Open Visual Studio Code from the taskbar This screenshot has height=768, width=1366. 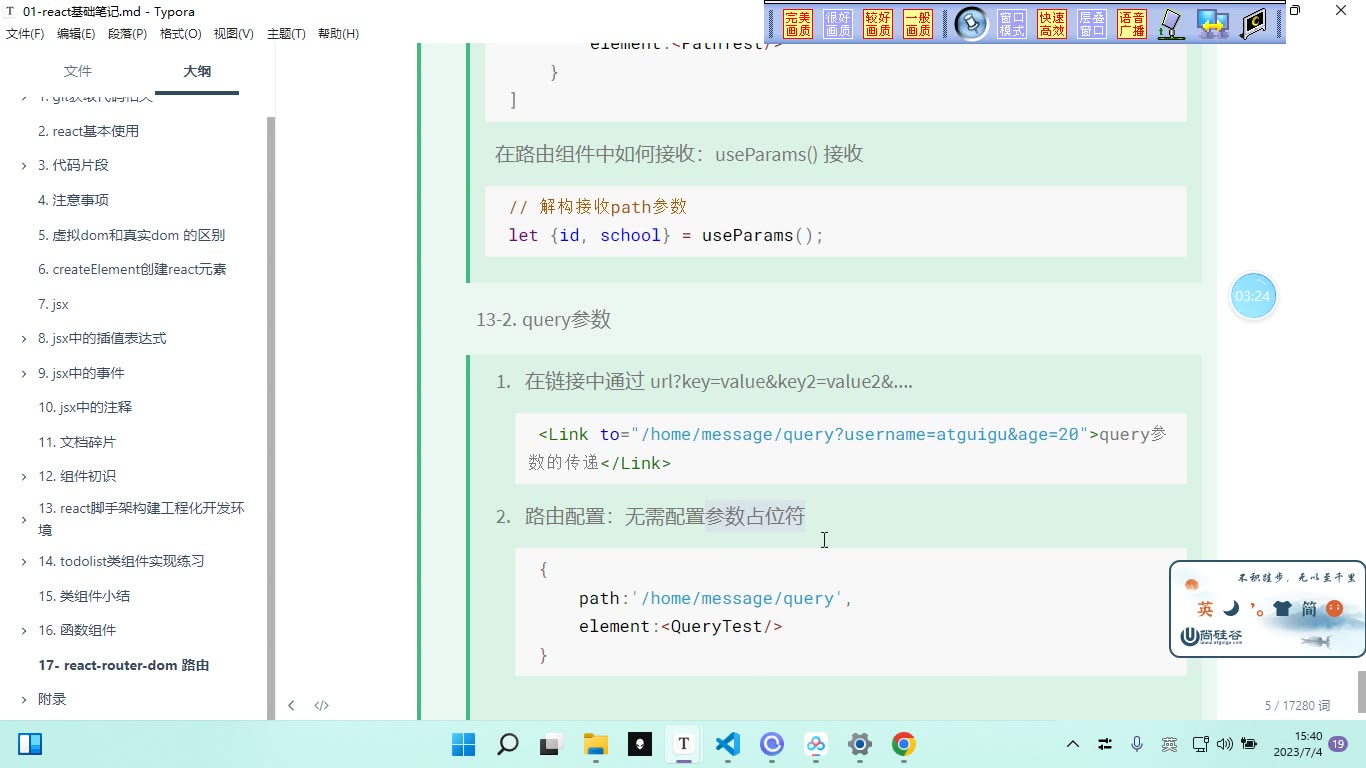pos(727,744)
